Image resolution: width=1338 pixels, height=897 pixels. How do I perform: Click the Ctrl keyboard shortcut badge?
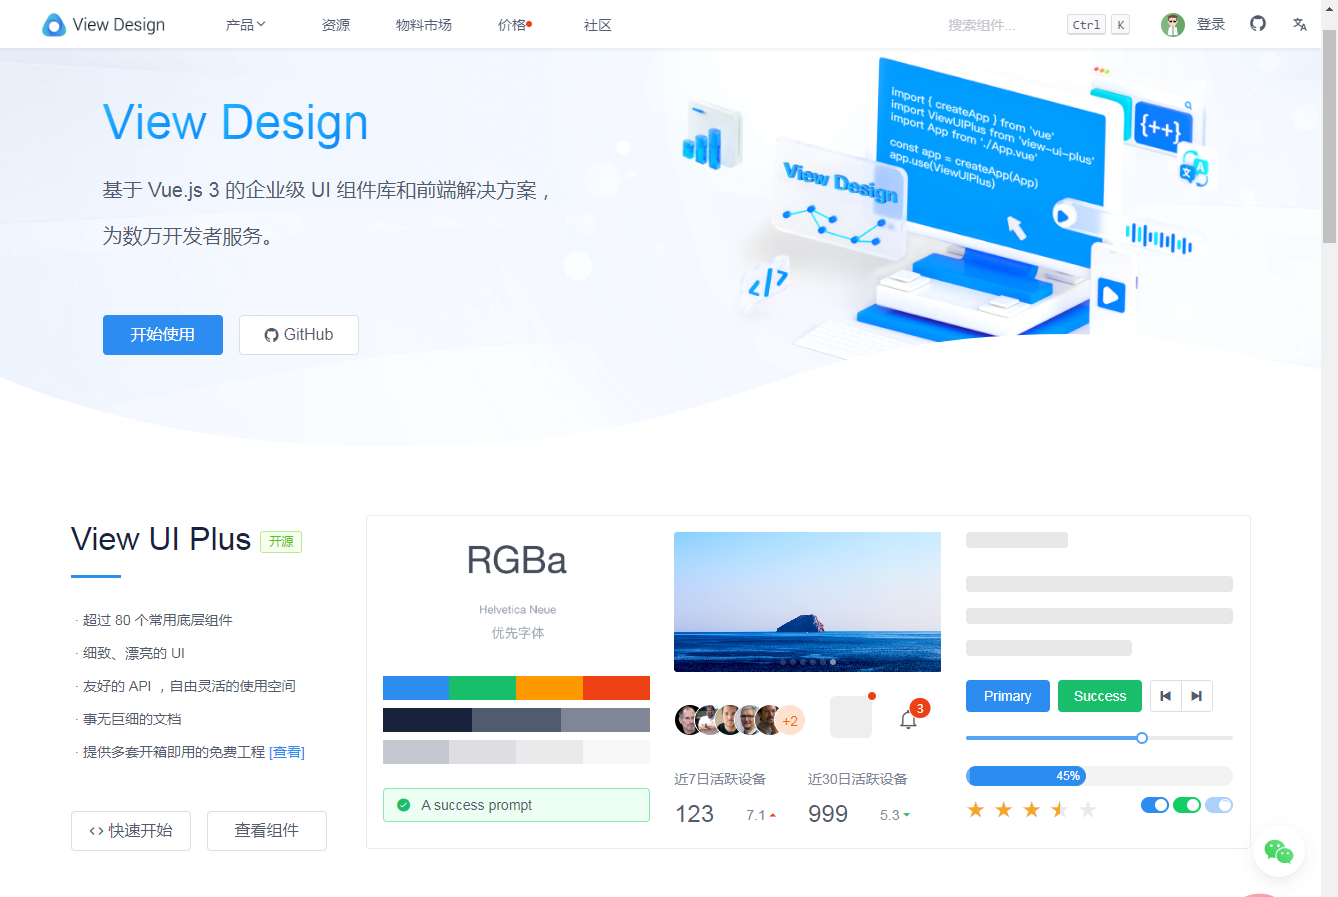point(1086,25)
